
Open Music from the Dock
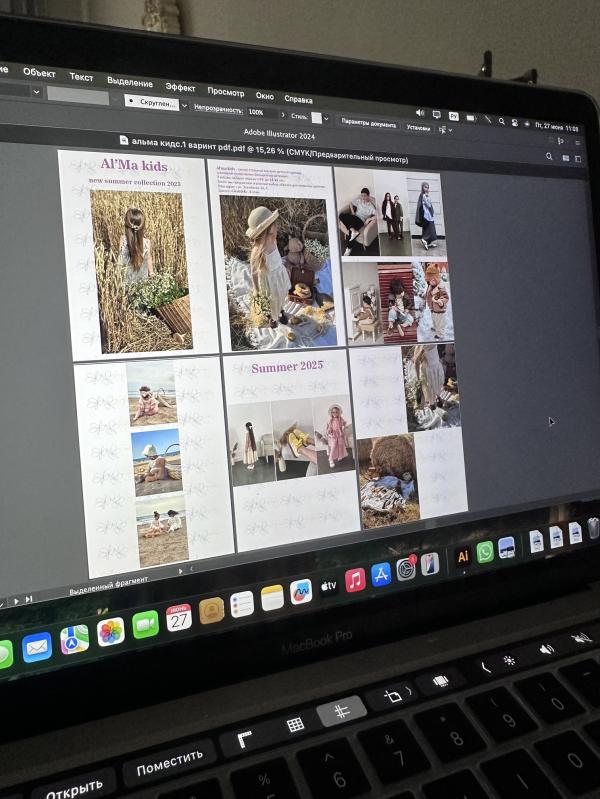[355, 580]
